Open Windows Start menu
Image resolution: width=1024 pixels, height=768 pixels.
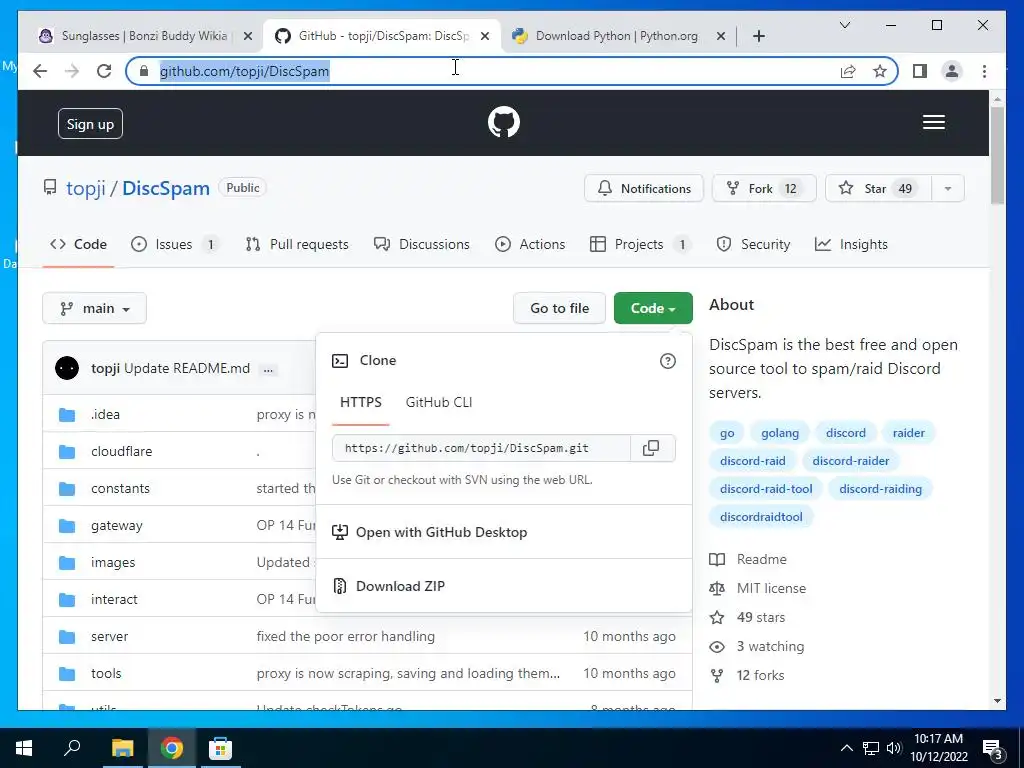(x=24, y=748)
